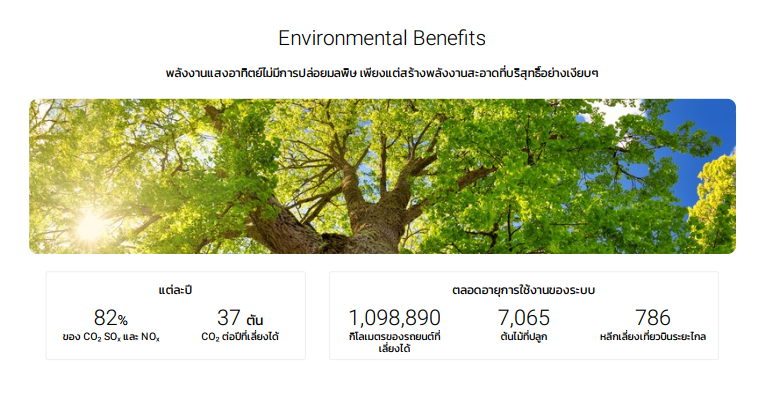
Task: Click the 786 flights avoided number
Action: pos(653,318)
